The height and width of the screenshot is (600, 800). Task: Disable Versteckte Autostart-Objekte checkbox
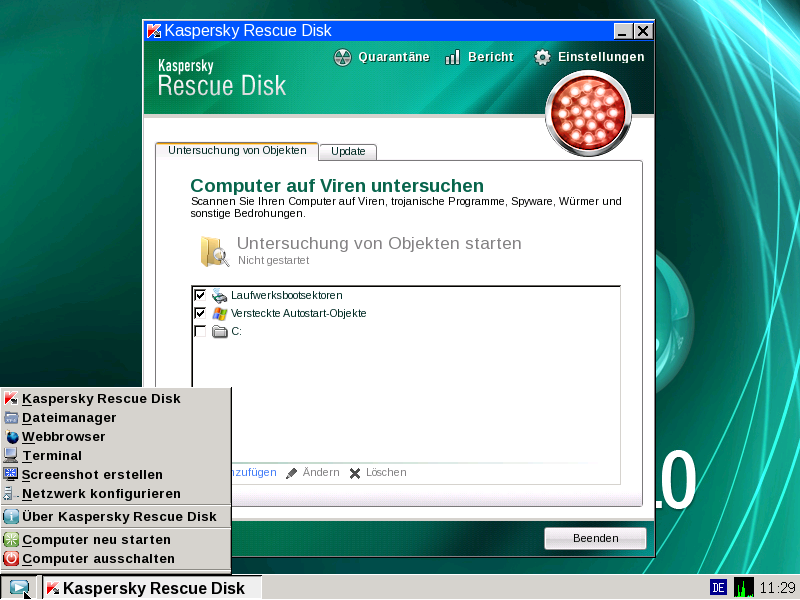click(x=200, y=313)
